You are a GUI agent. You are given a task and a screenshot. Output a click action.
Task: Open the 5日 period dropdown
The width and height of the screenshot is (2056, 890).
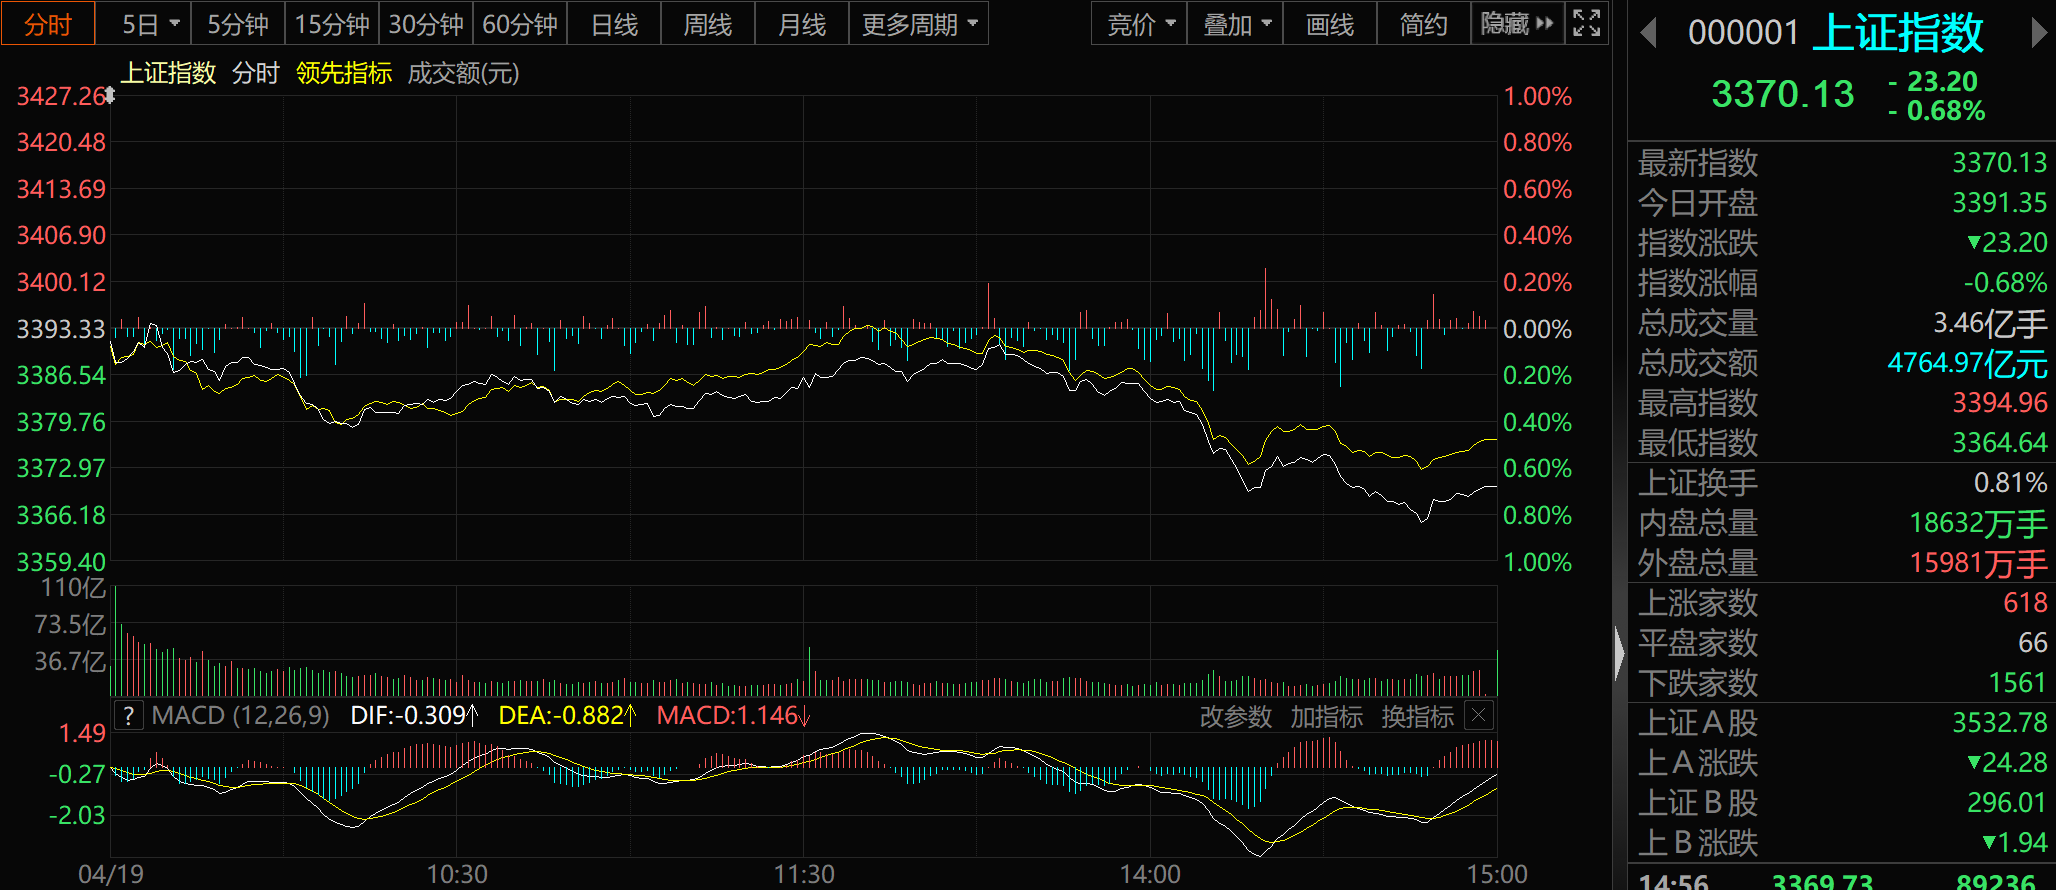[x=150, y=24]
